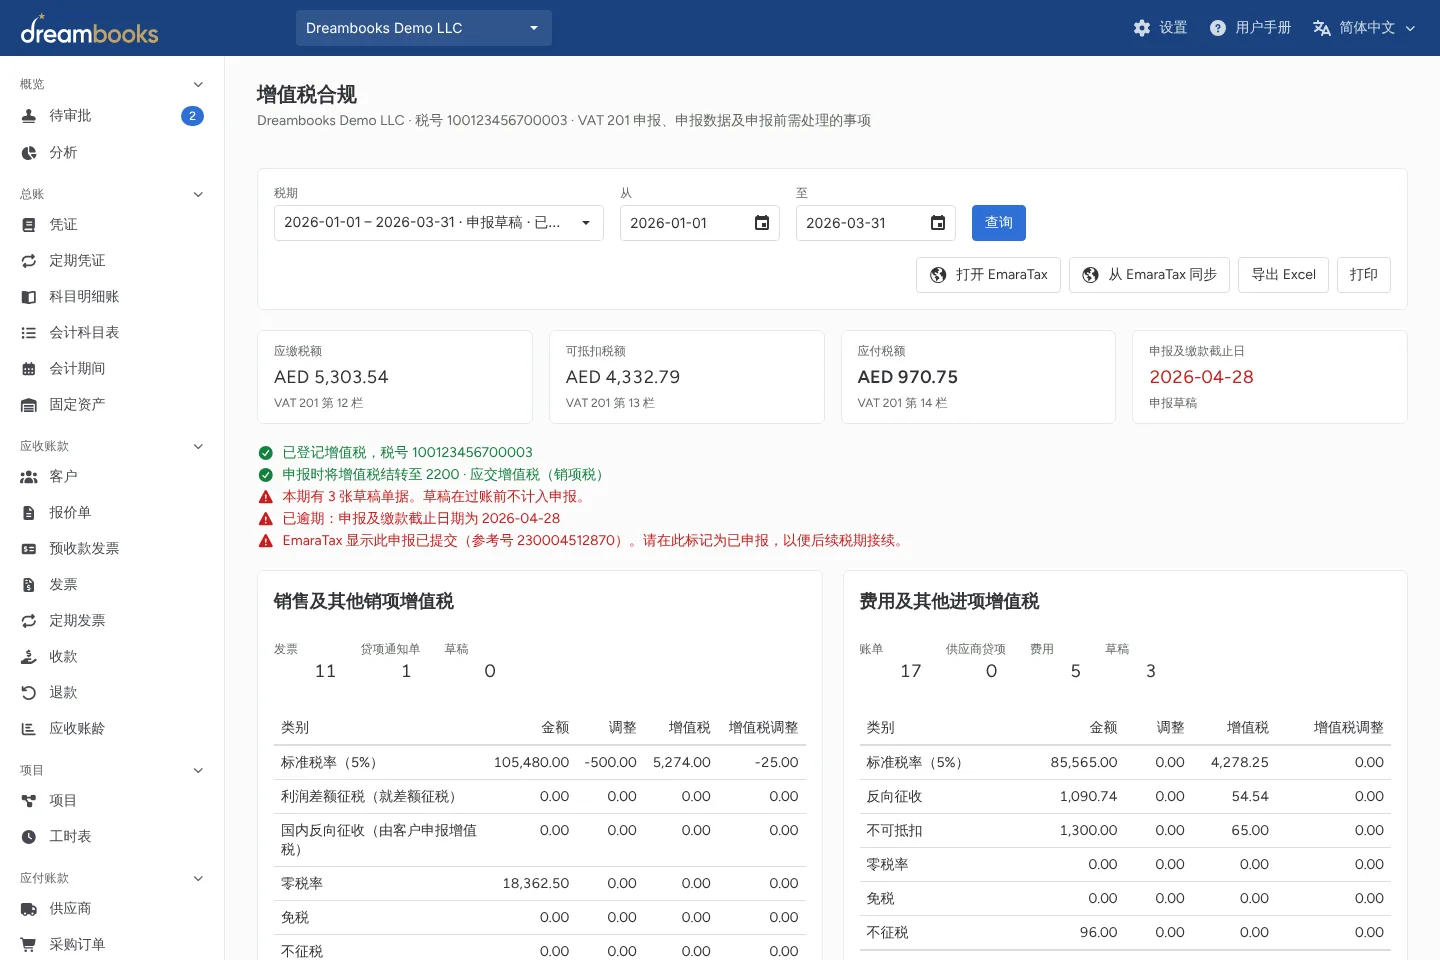Click the settings gear icon
Viewport: 1440px width, 960px height.
coord(1142,28)
